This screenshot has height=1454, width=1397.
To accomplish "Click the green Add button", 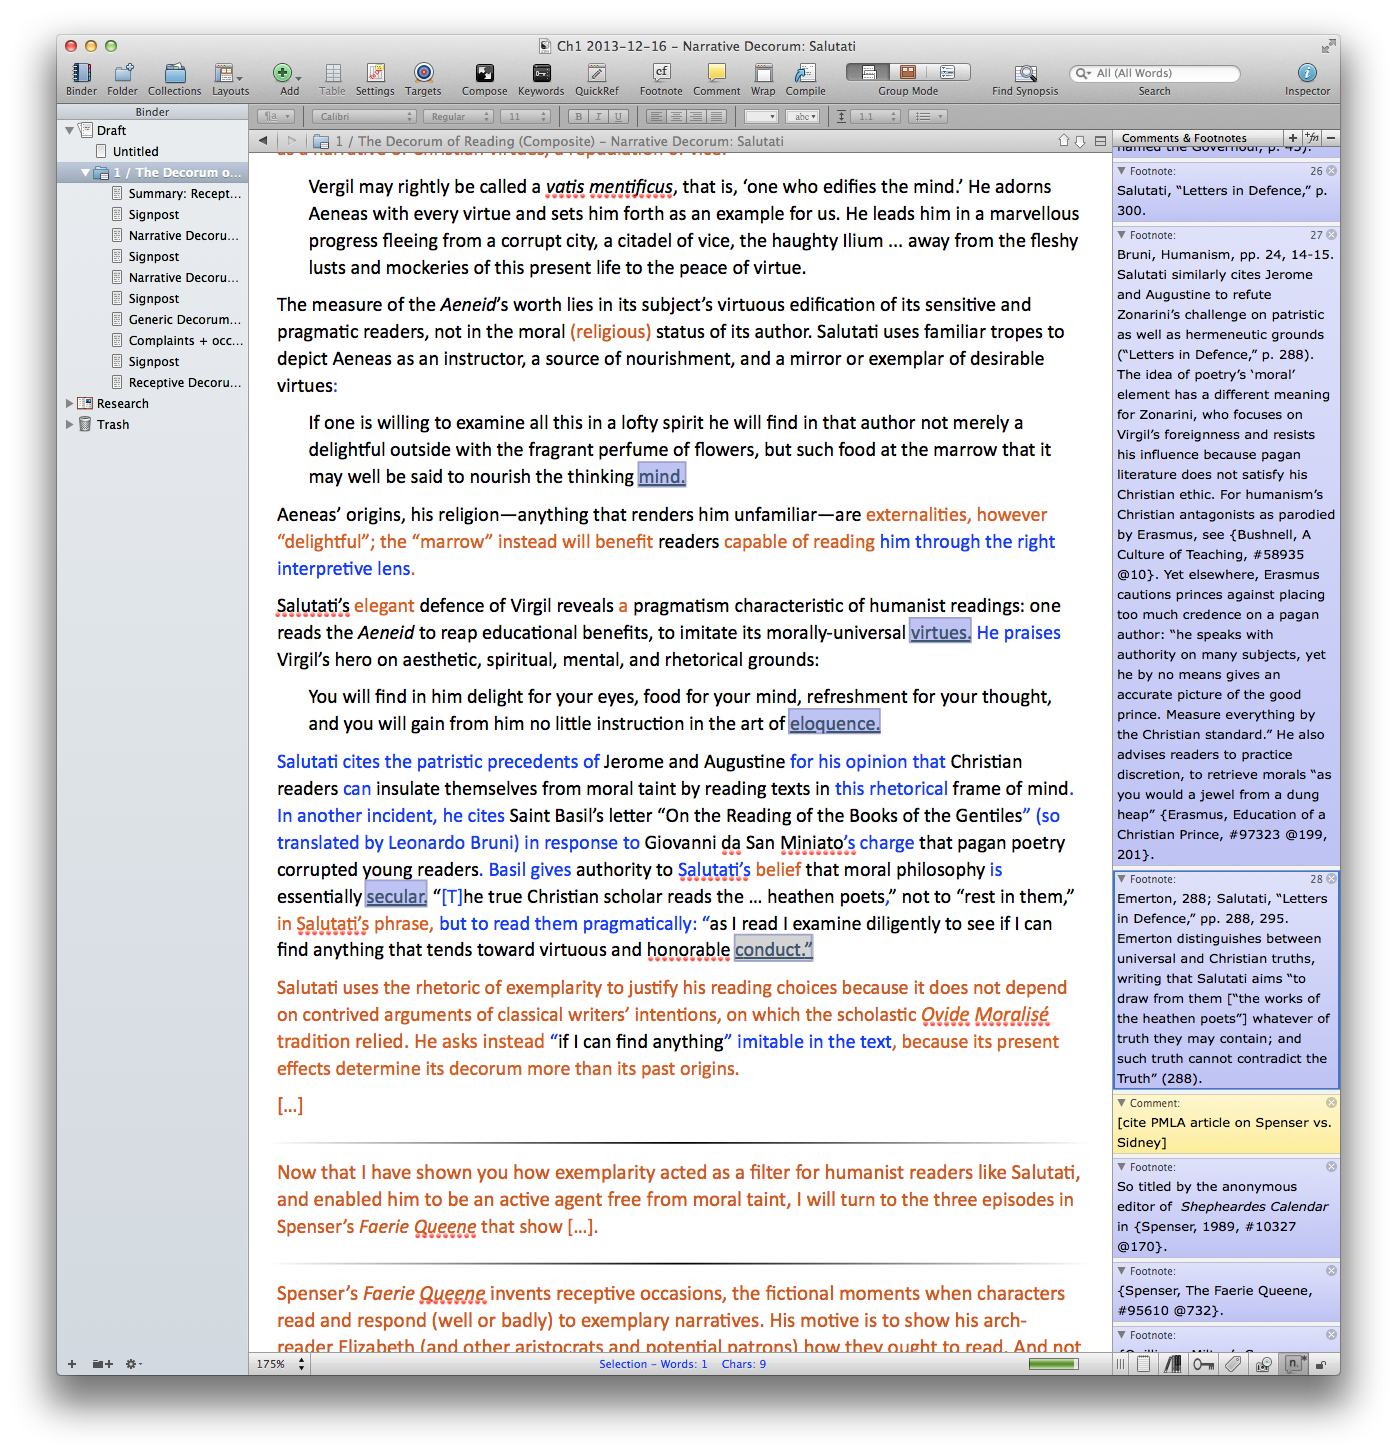I will point(283,73).
